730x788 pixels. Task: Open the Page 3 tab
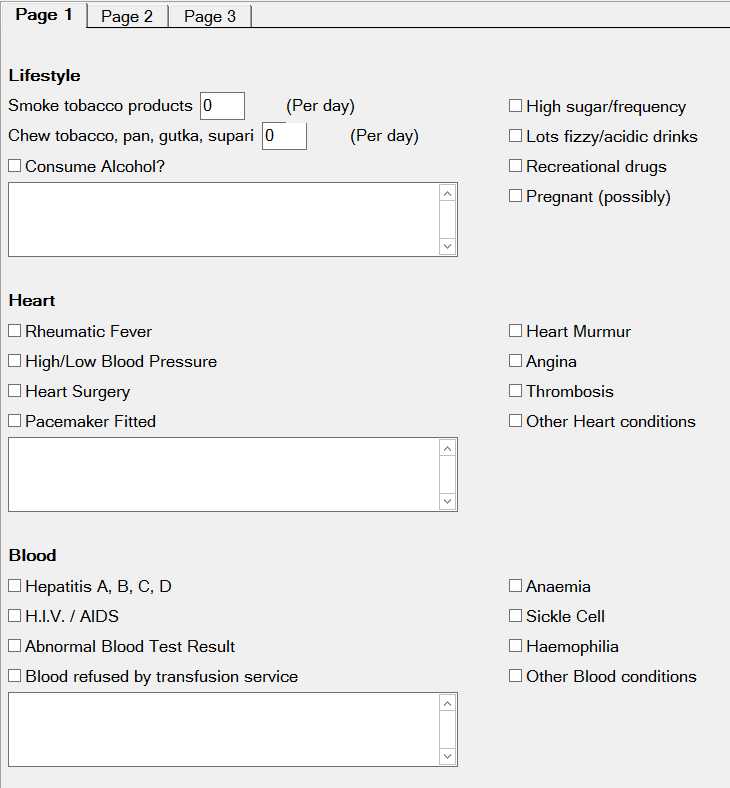coord(210,17)
